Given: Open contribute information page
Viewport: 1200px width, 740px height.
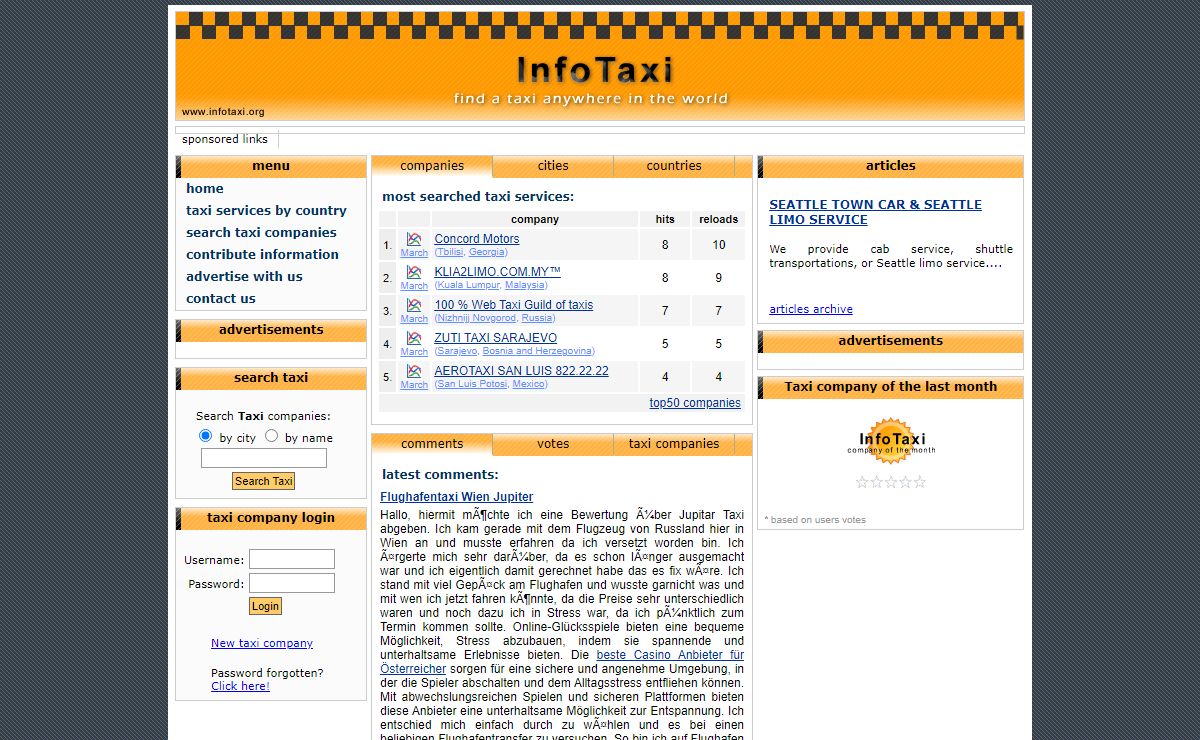Looking at the screenshot, I should [262, 254].
